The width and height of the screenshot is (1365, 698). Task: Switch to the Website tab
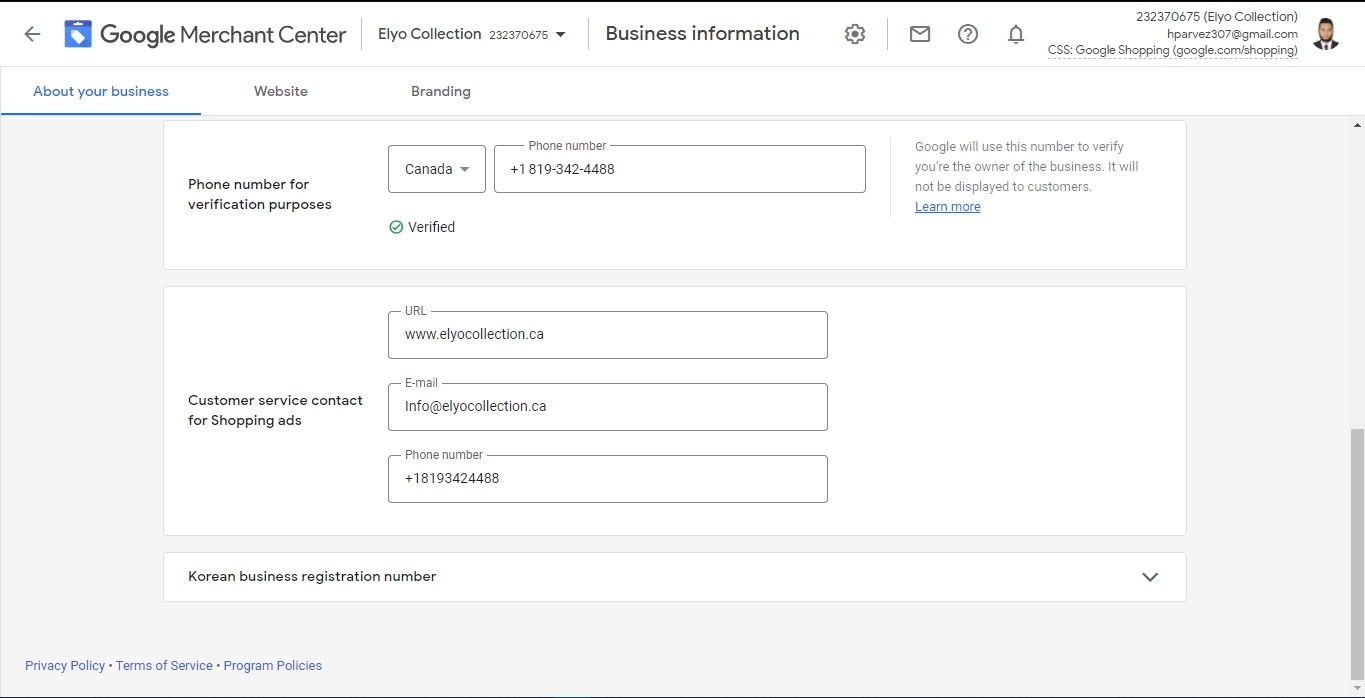click(x=281, y=91)
